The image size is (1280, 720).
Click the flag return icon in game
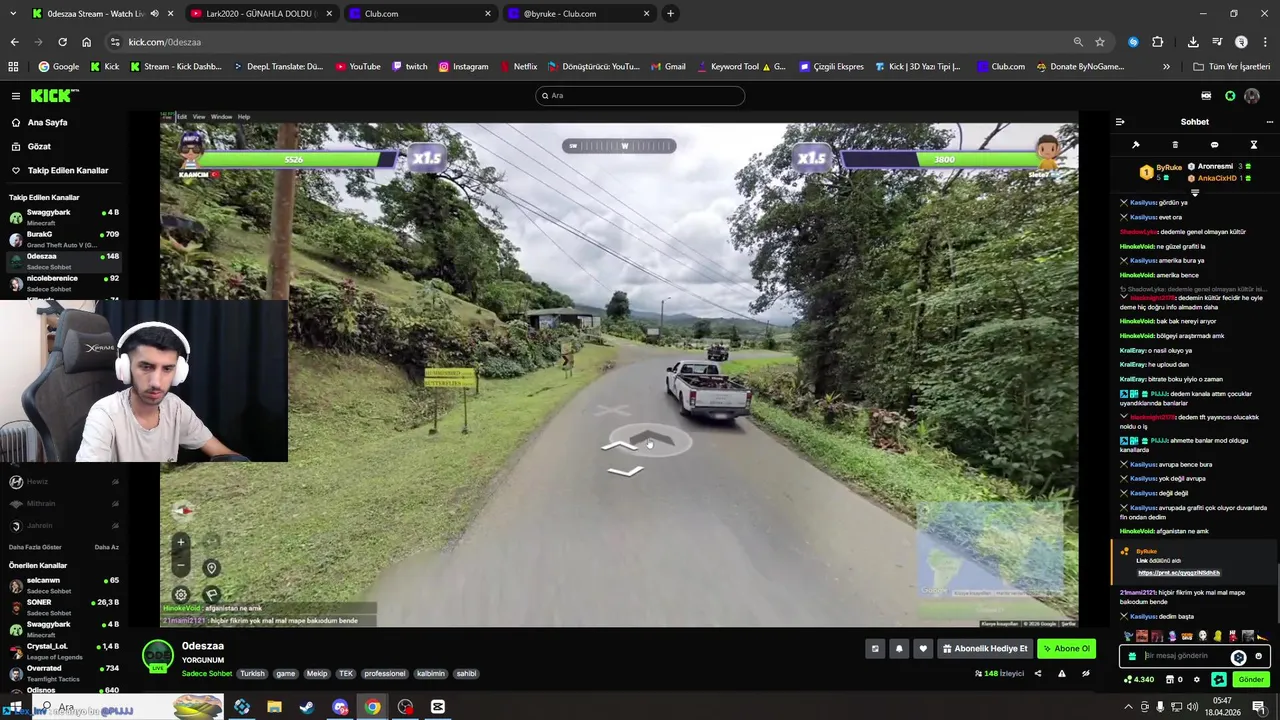coord(211,594)
